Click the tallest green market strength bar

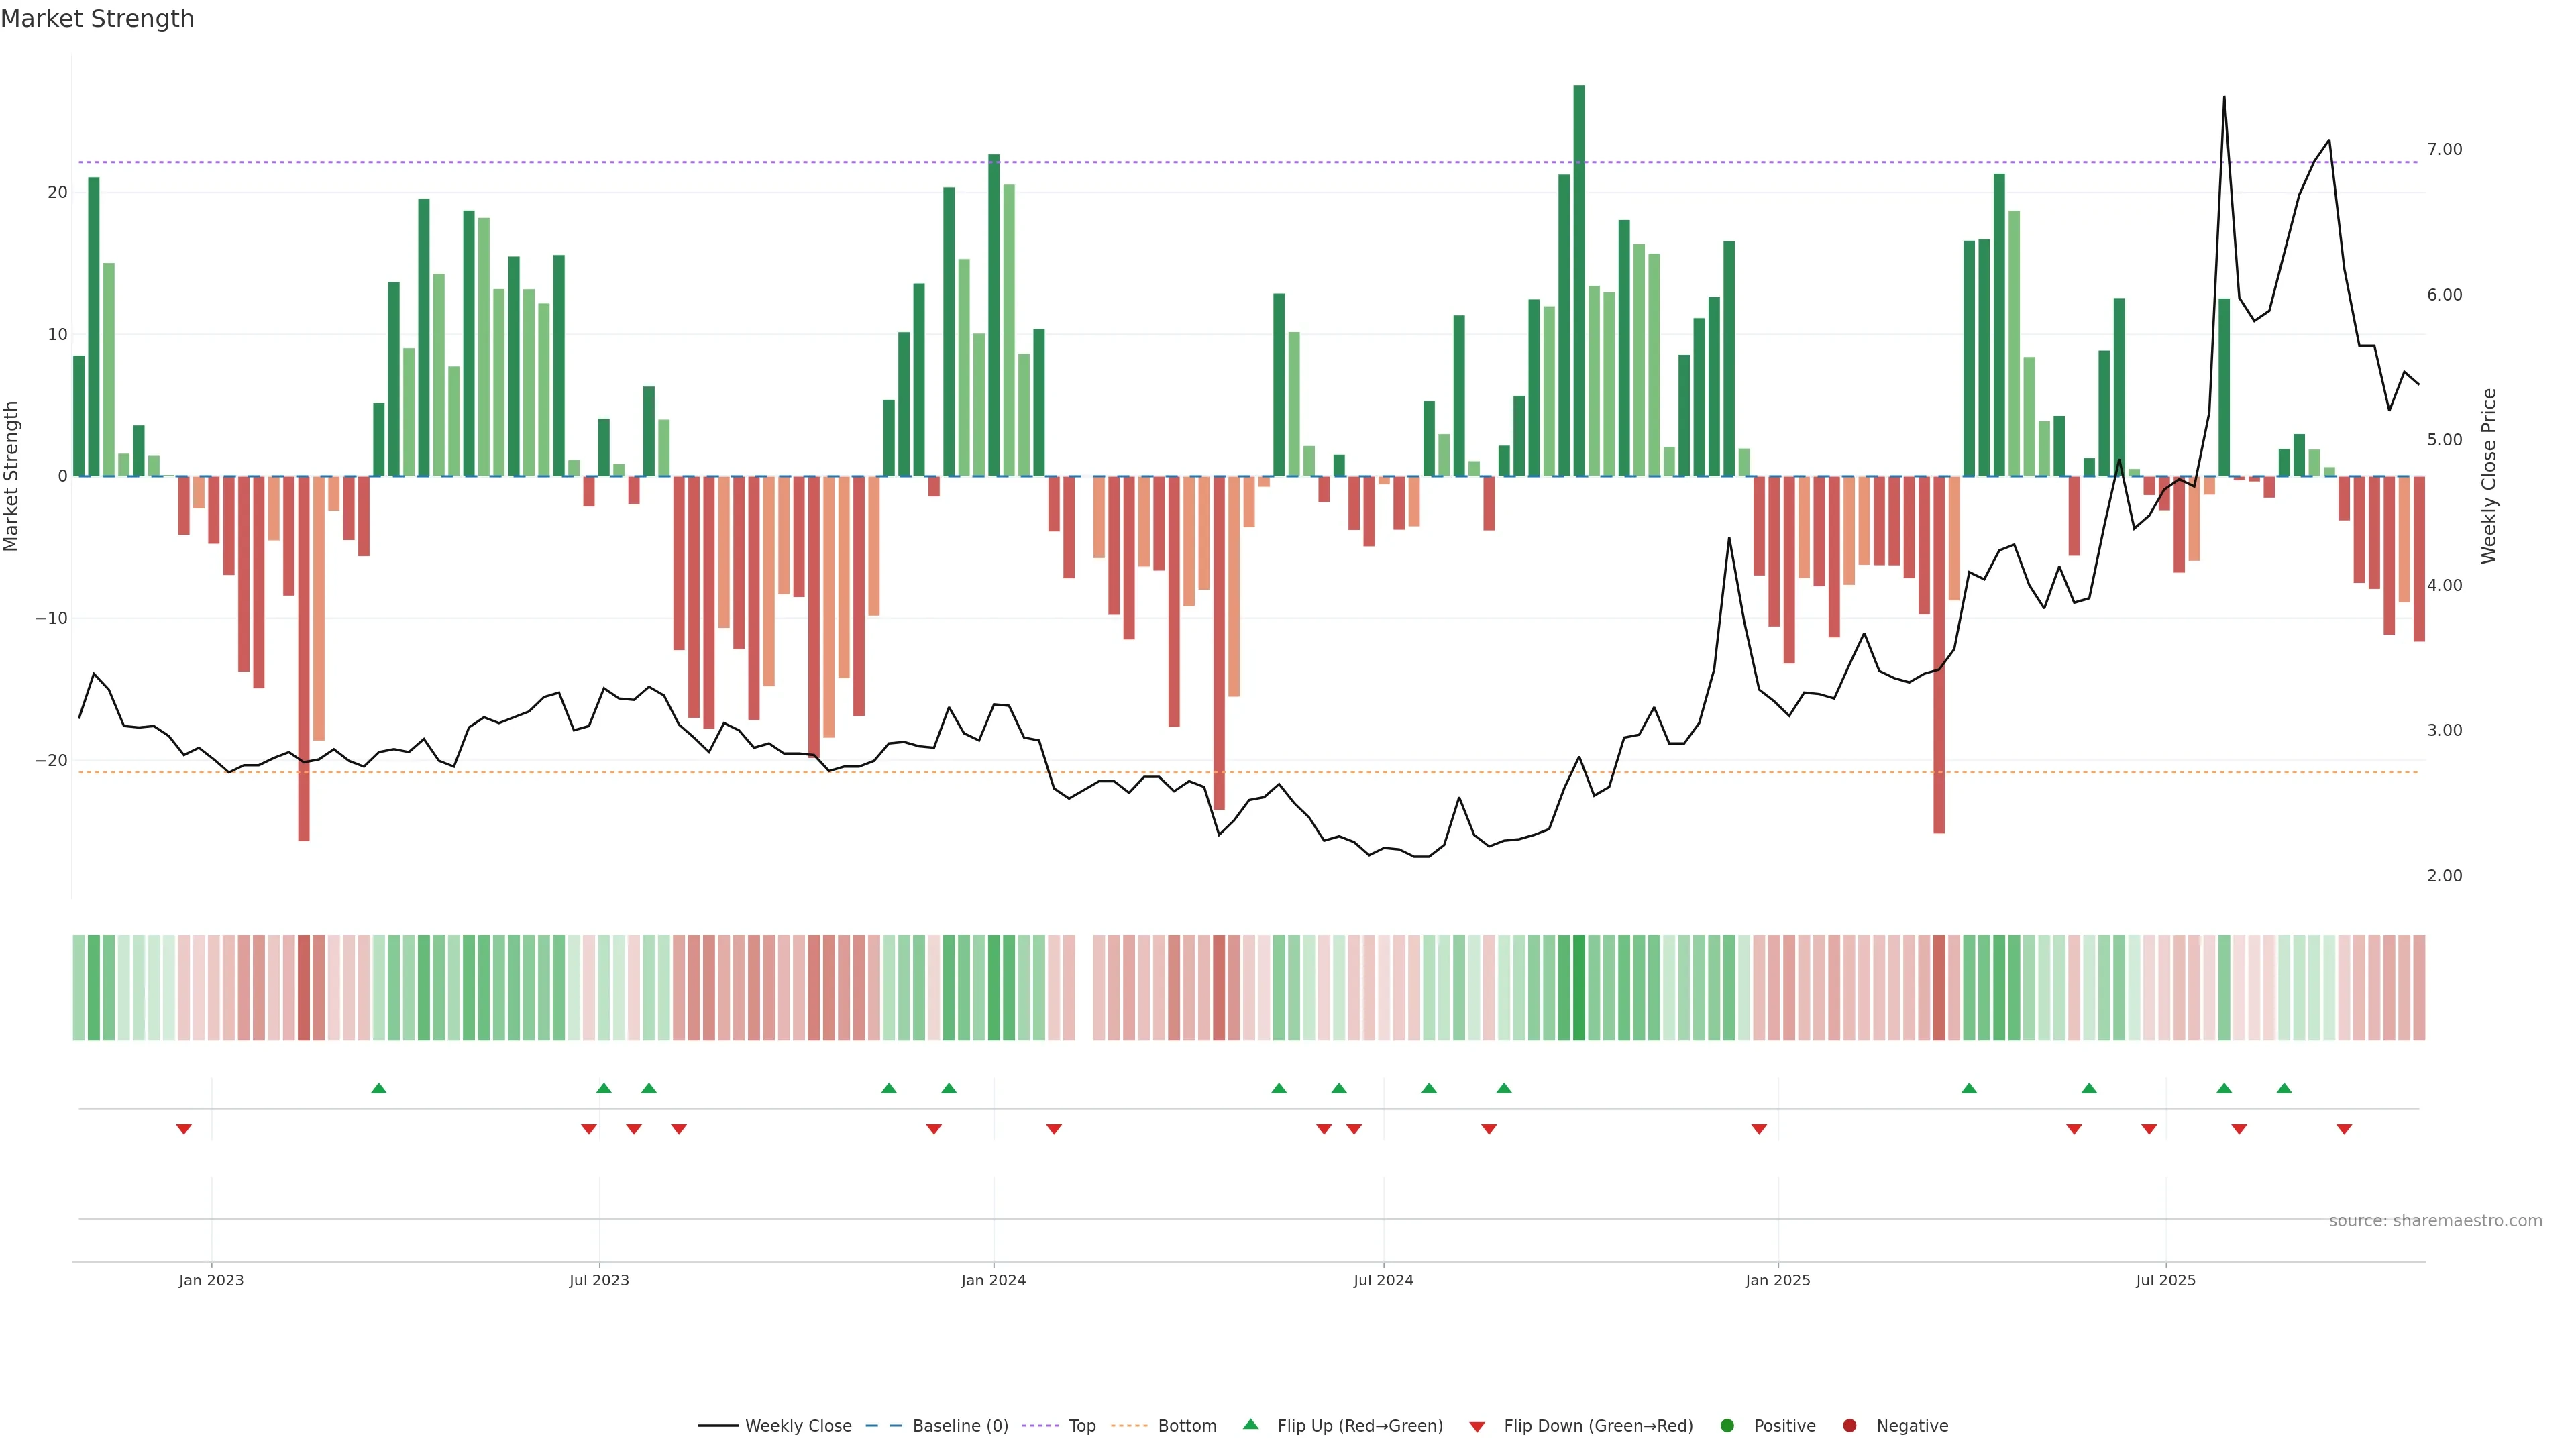coord(1579,280)
